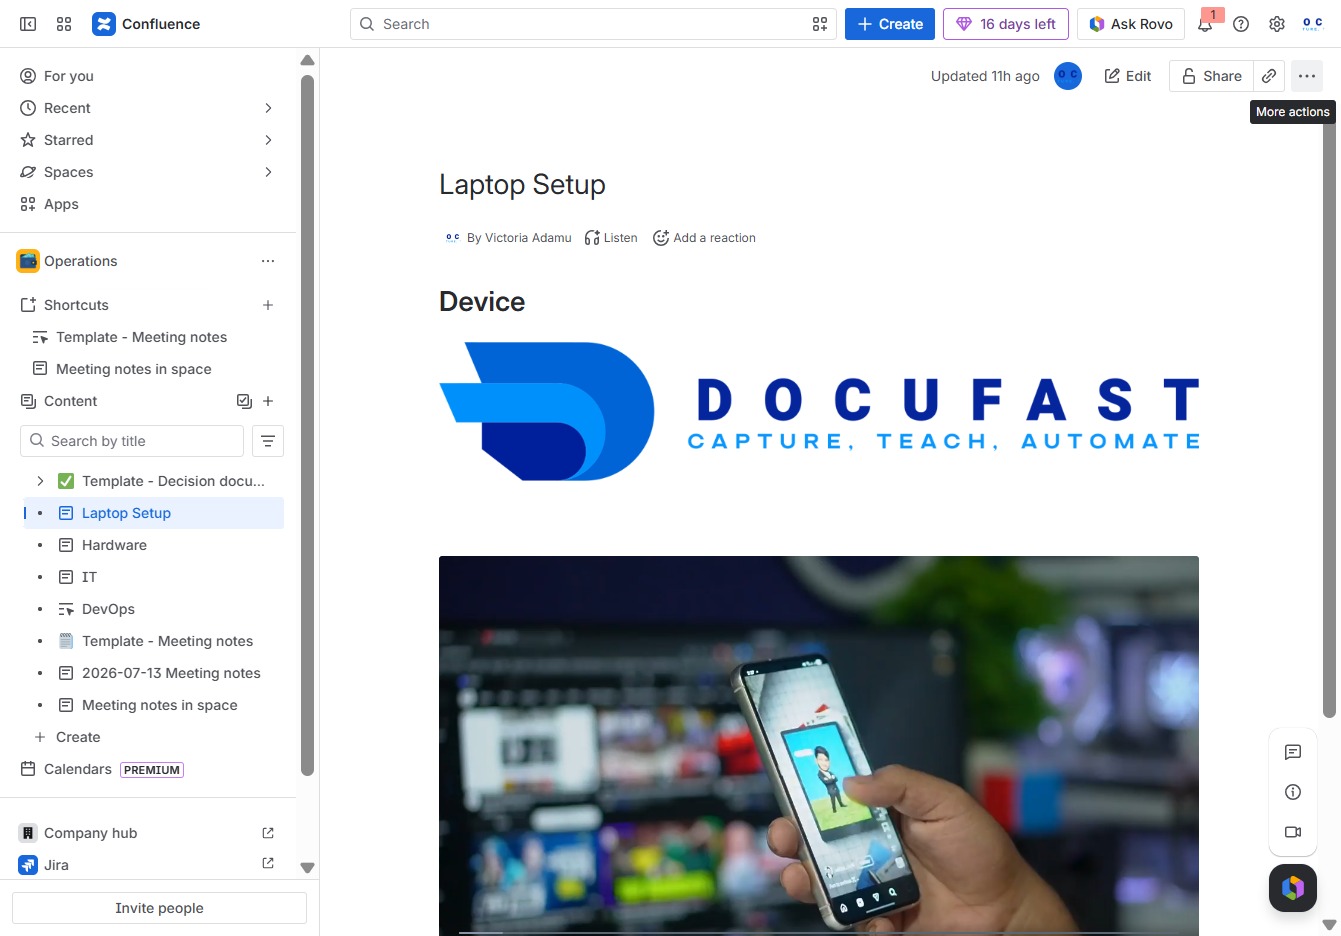Click the Operations space name

click(81, 261)
